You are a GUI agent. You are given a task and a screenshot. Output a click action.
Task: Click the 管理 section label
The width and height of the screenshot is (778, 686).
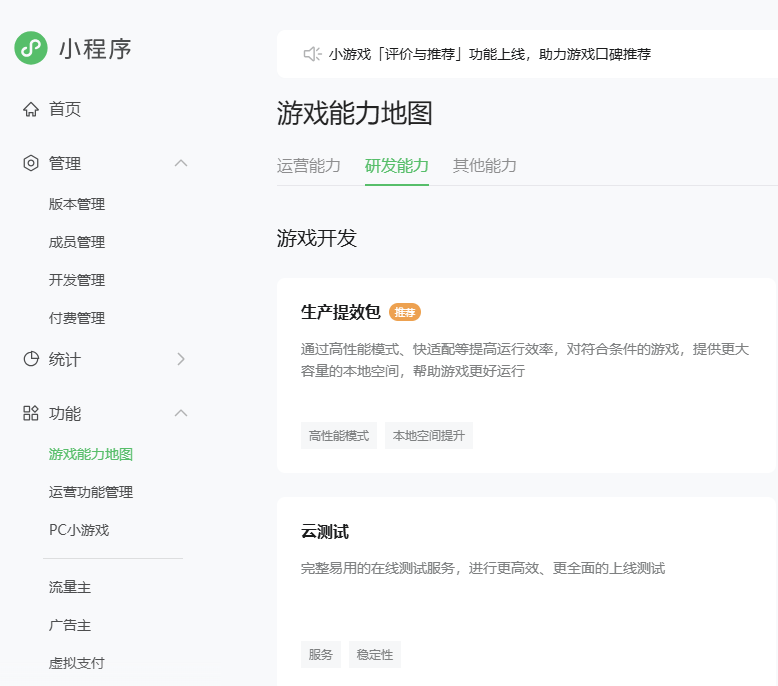click(x=65, y=163)
